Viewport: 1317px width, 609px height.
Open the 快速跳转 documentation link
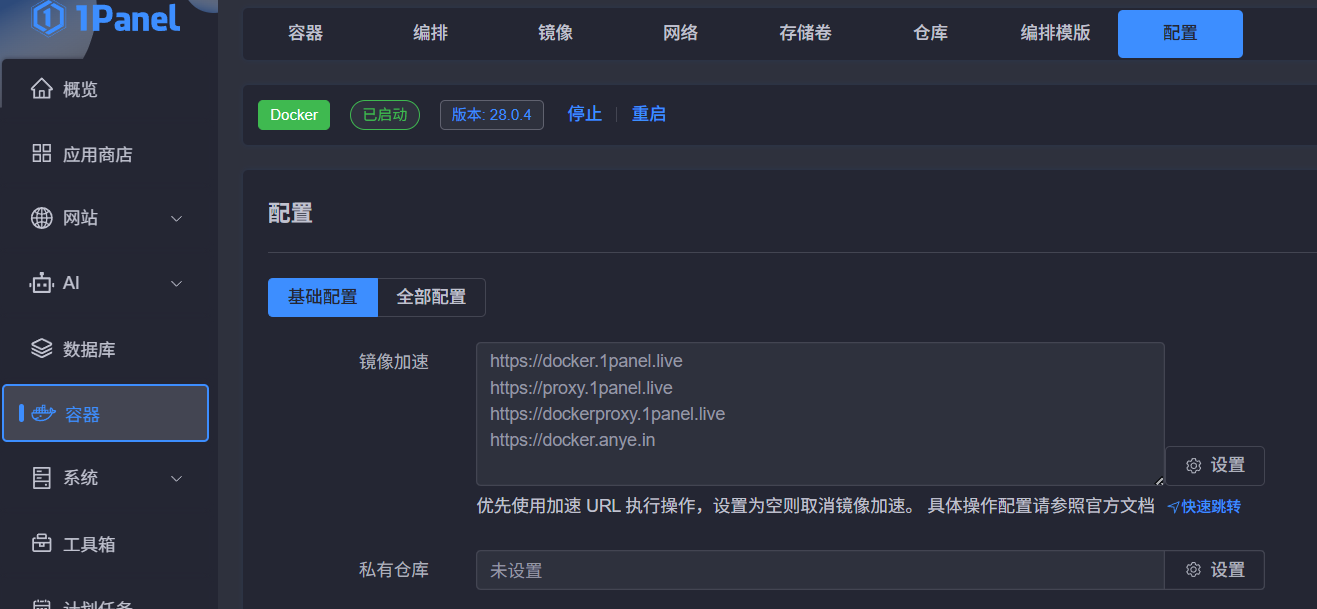[1204, 507]
